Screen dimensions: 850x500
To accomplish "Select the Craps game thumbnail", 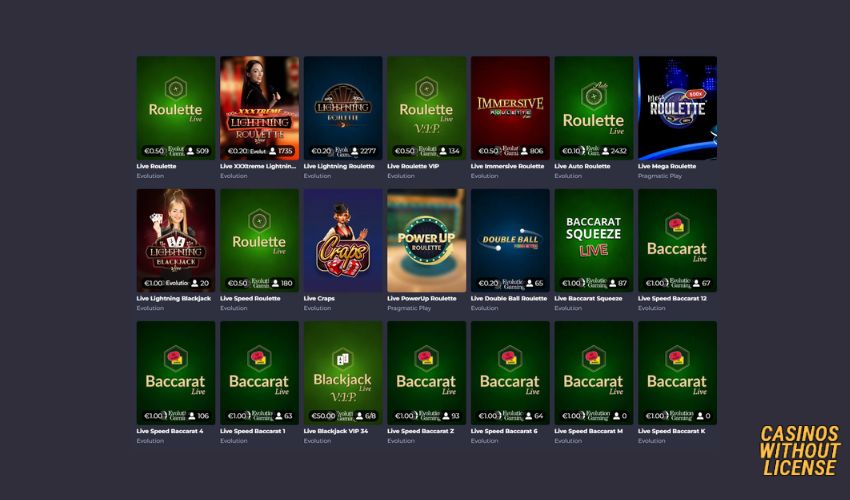I will 343,240.
